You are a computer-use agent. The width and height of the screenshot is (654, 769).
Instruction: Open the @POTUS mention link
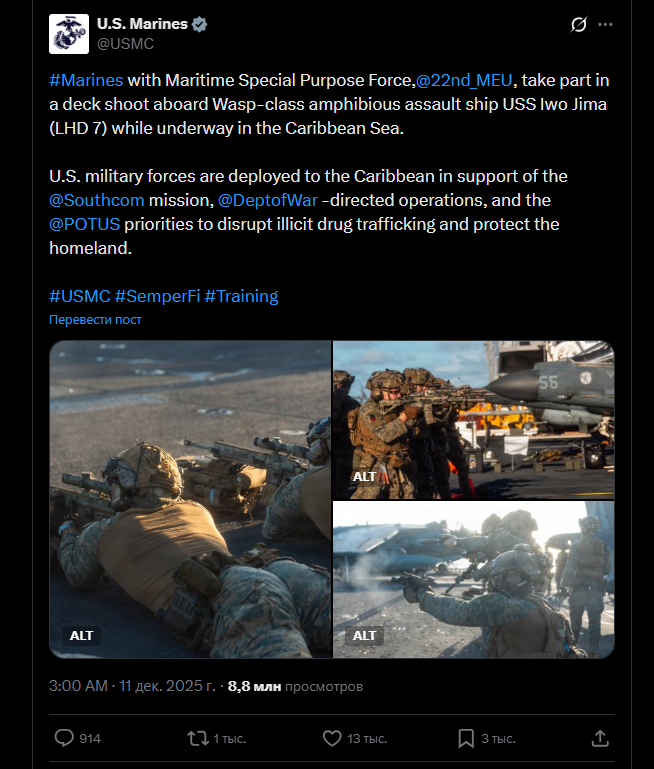click(x=84, y=224)
